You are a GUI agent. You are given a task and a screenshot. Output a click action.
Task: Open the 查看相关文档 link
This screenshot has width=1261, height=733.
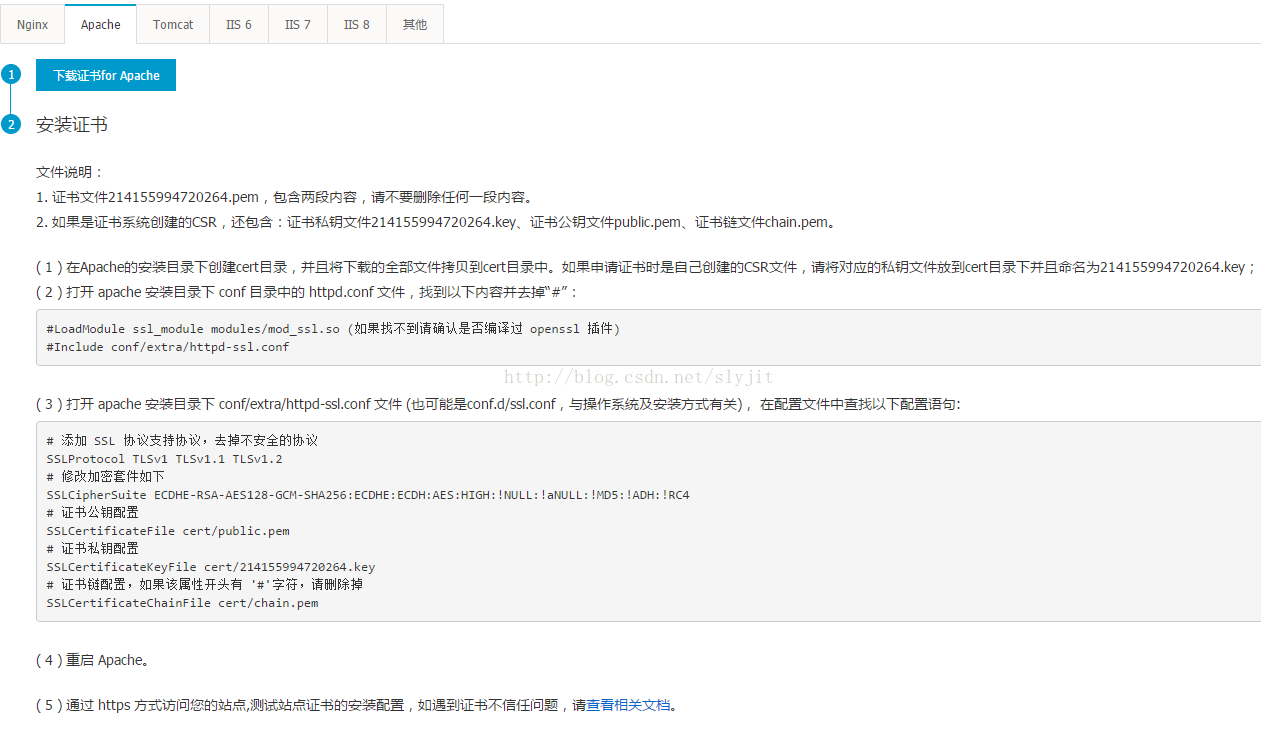tap(628, 705)
